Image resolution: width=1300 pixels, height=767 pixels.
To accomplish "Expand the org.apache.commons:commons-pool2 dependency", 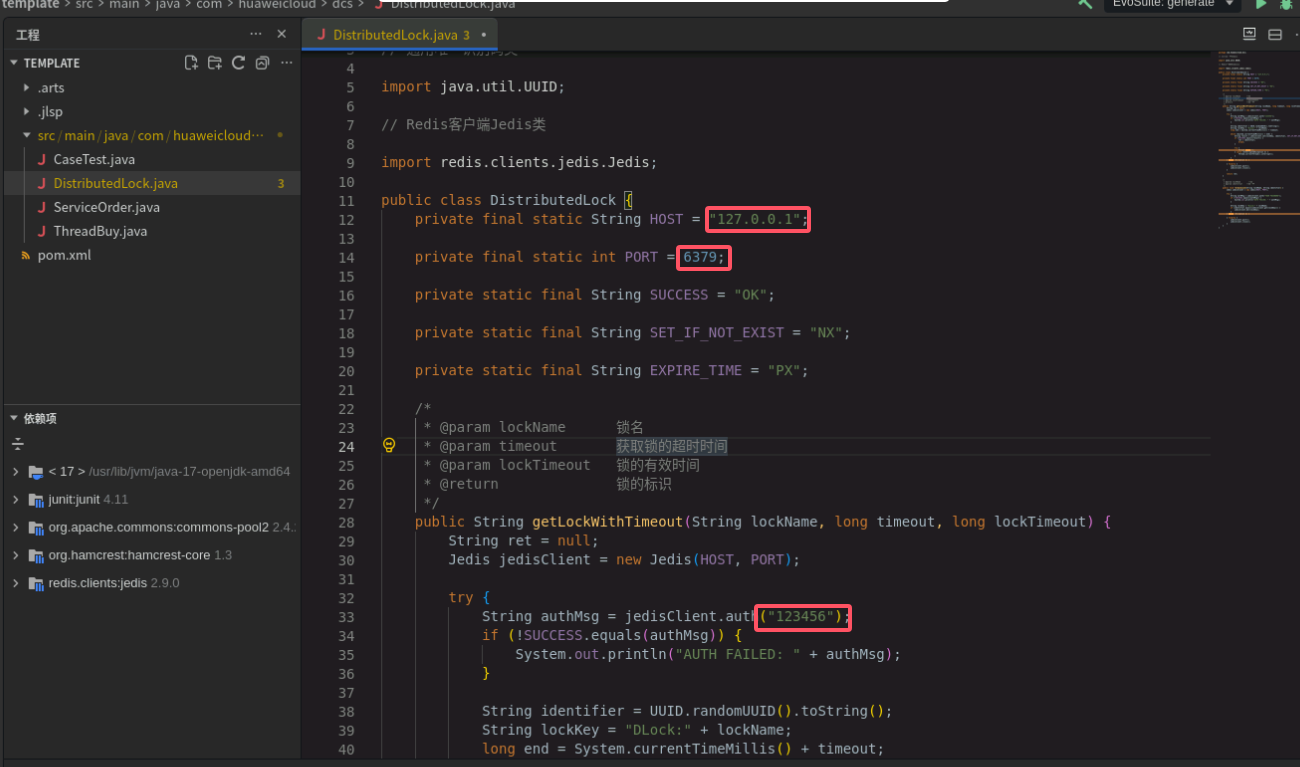I will [16, 527].
